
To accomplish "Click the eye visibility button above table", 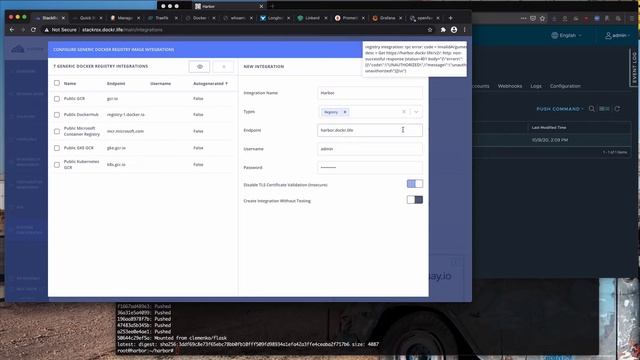I will tap(199, 67).
